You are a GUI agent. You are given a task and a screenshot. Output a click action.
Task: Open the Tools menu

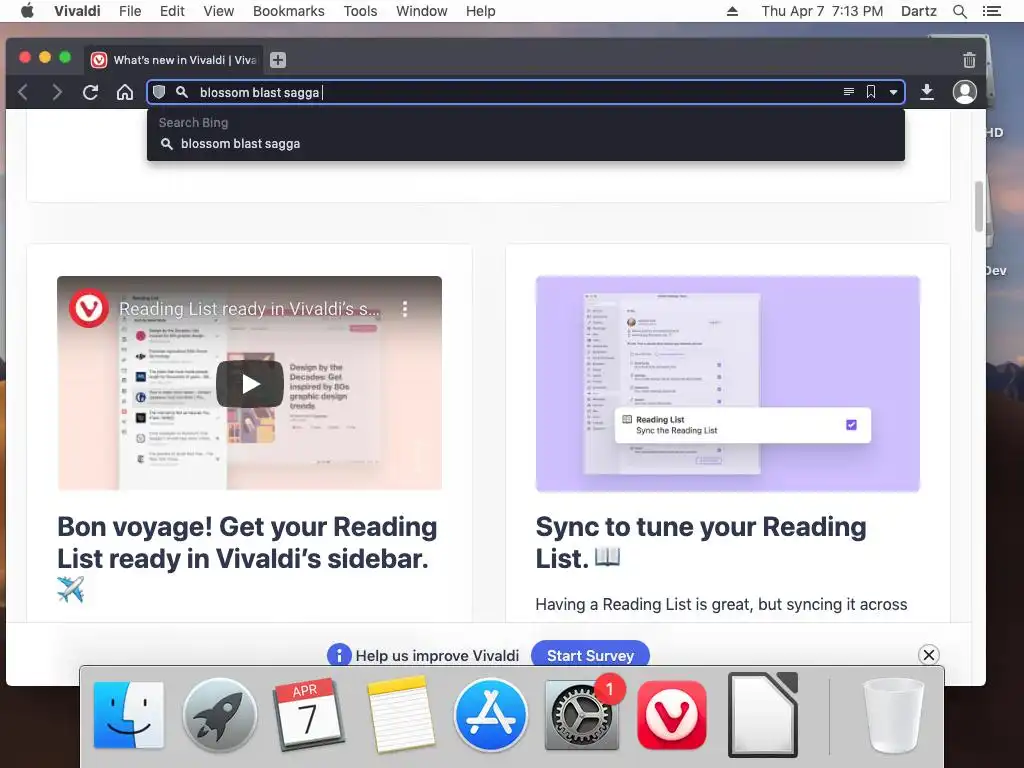point(360,11)
